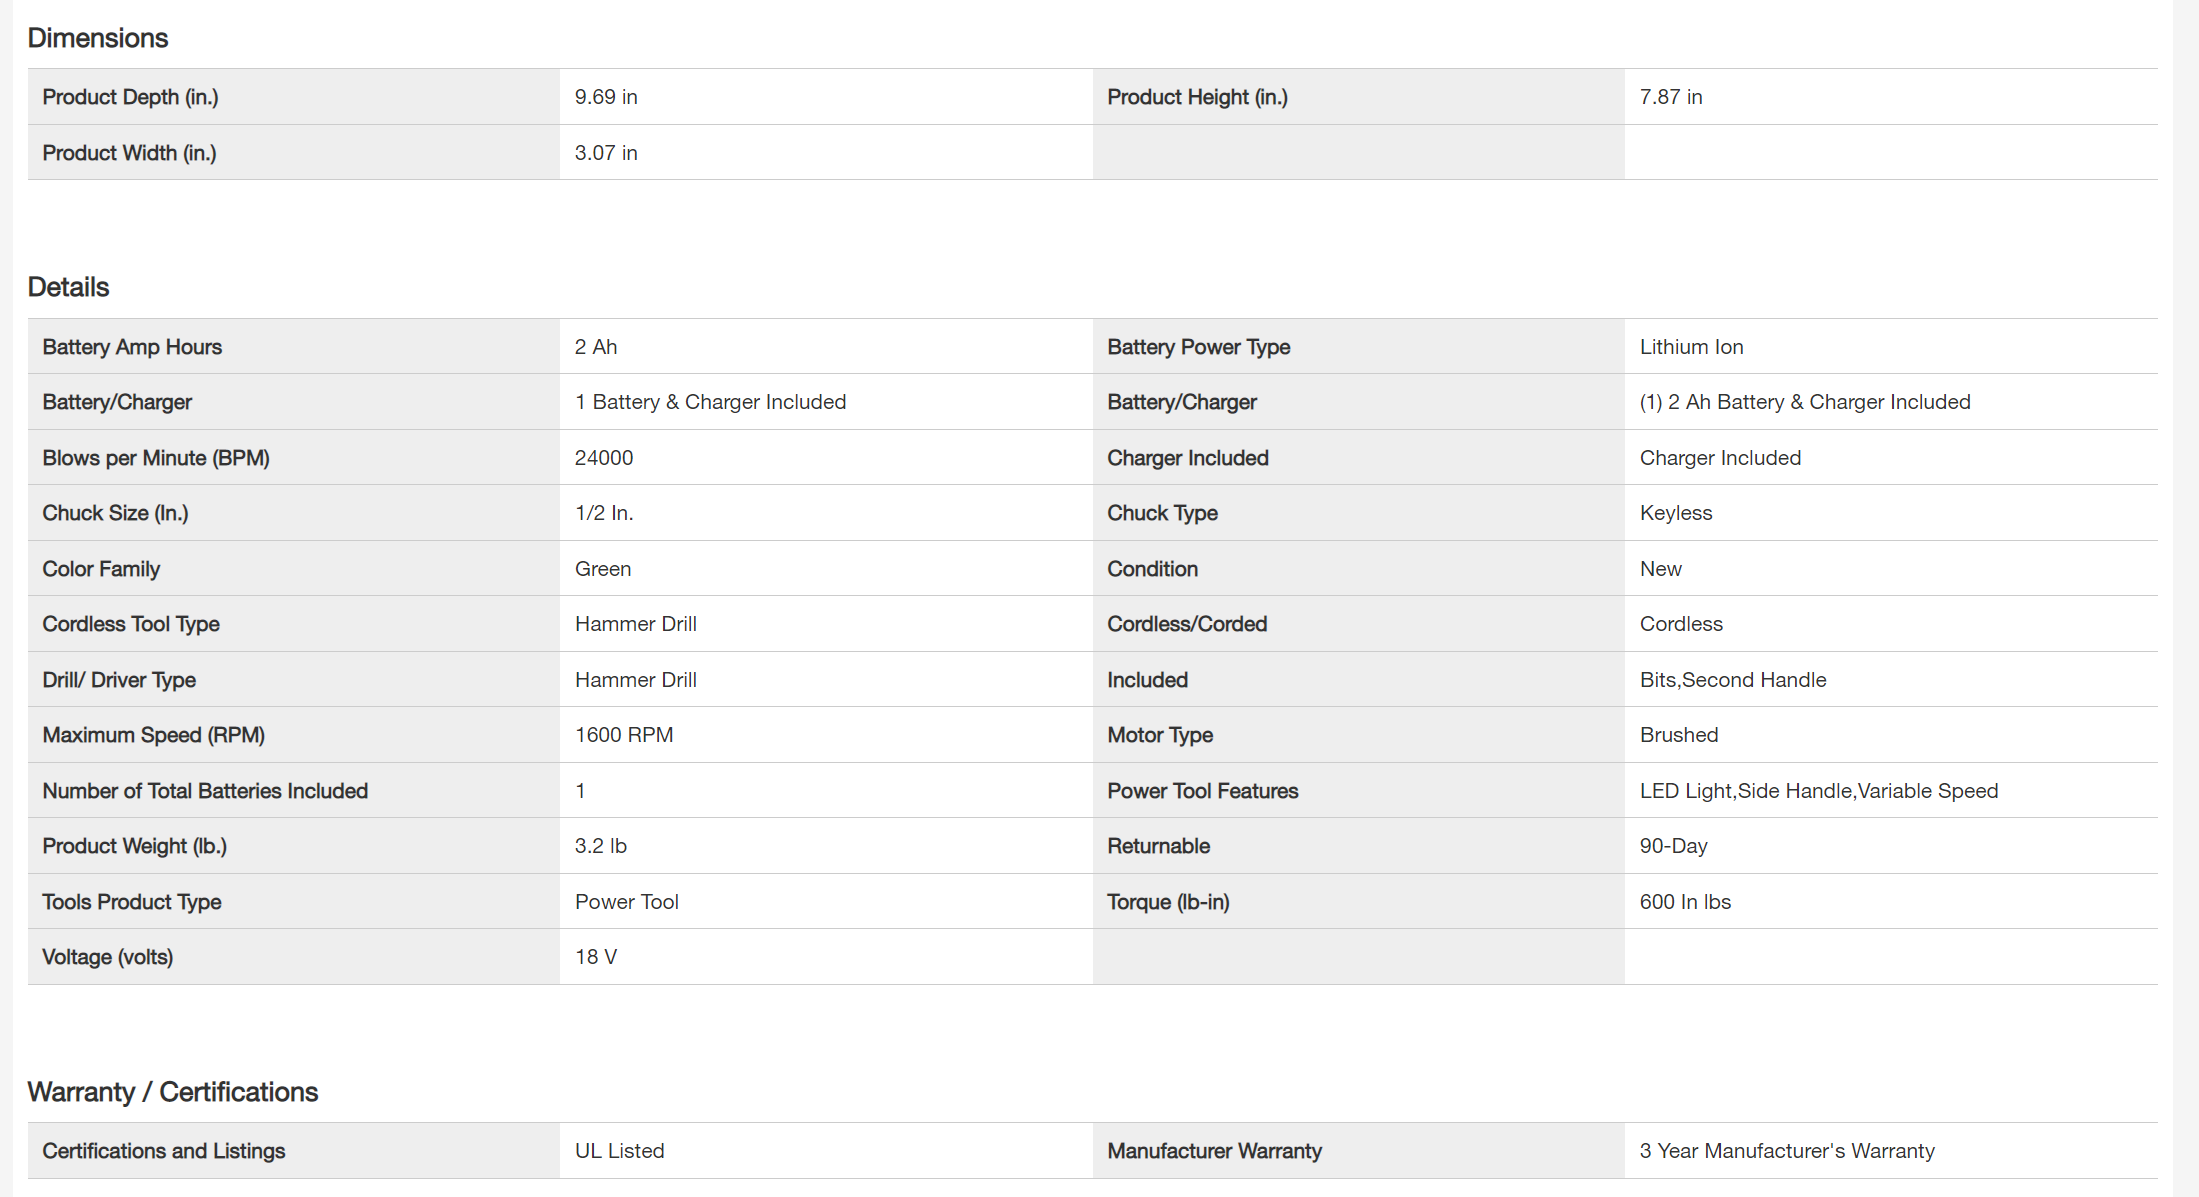Select the Battery Amp Hours label
Viewport: 2199px width, 1197px height.
[x=132, y=347]
